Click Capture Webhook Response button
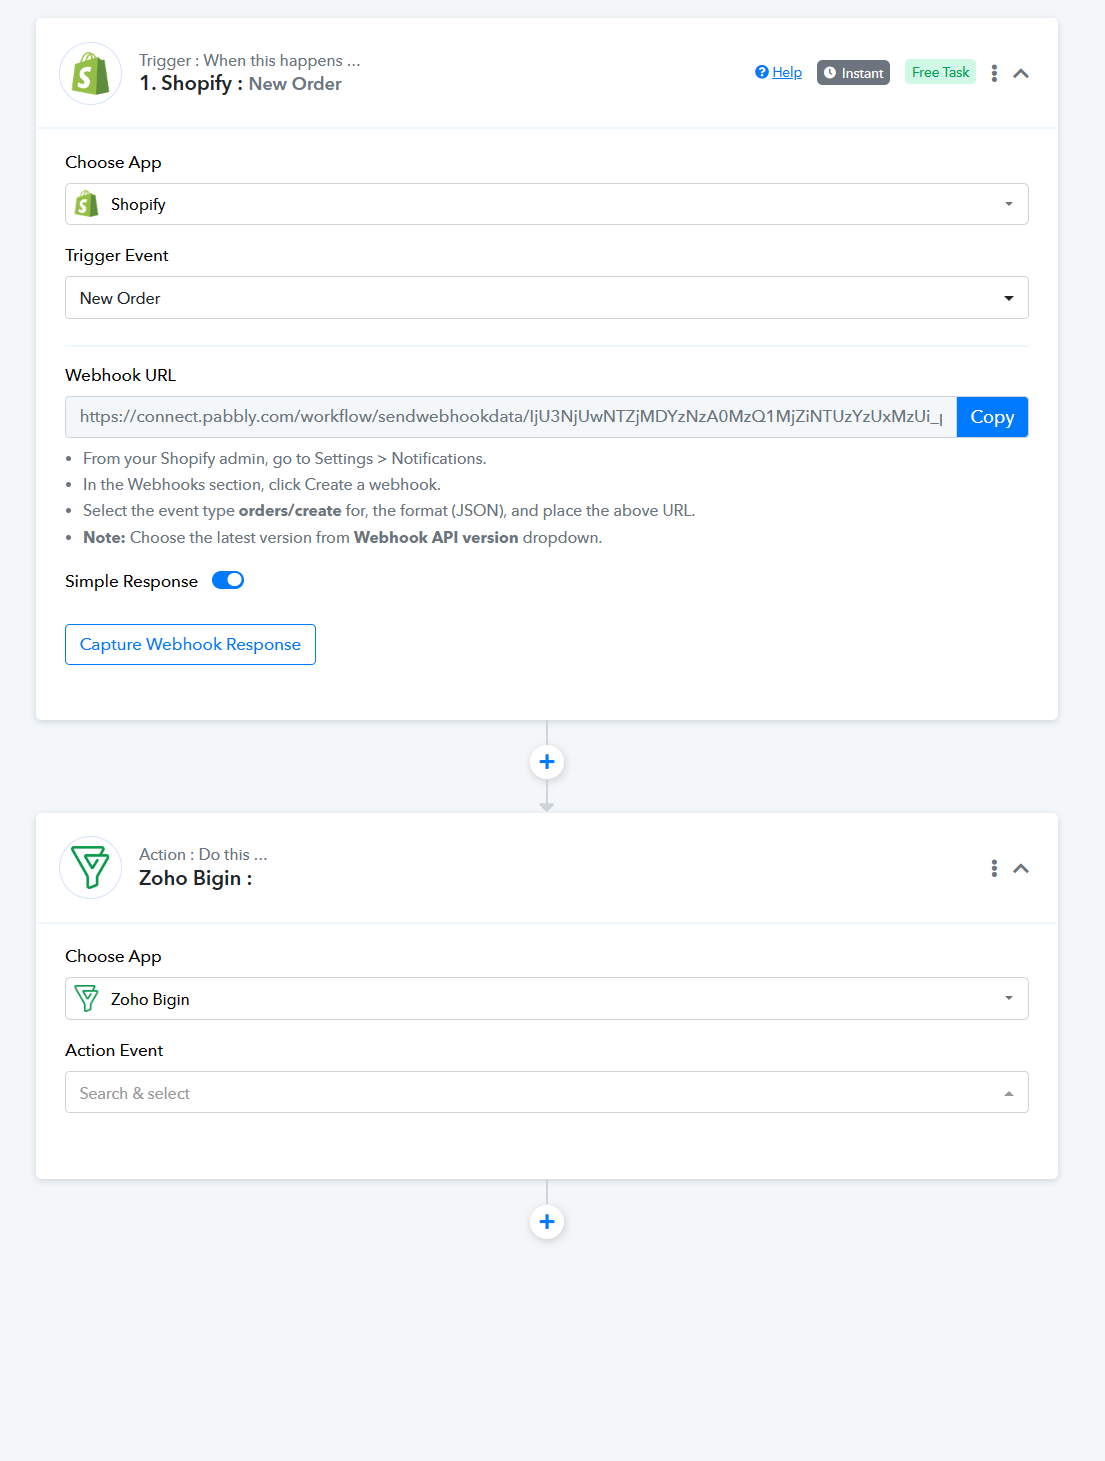1105x1461 pixels. pos(190,644)
